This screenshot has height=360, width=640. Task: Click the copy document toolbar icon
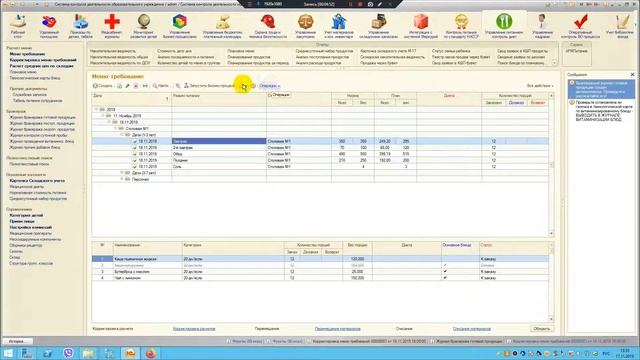pos(120,86)
